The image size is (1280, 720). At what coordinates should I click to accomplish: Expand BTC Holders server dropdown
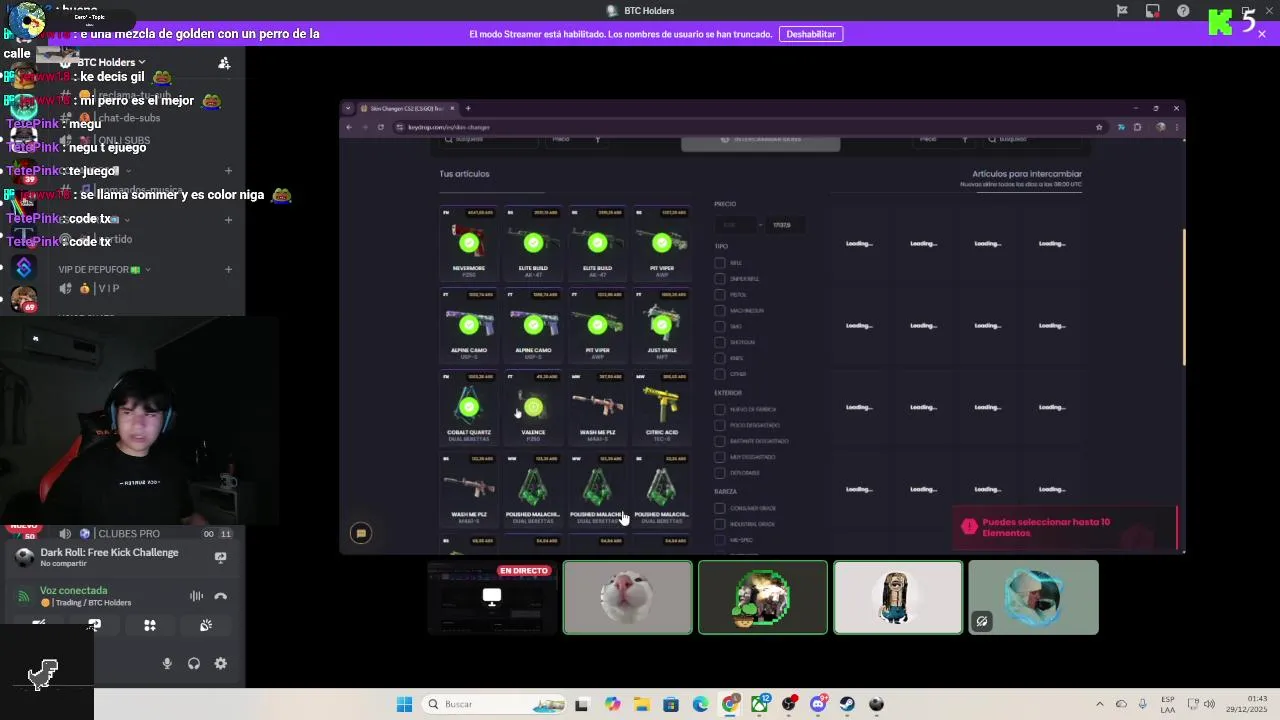pyautogui.click(x=142, y=62)
